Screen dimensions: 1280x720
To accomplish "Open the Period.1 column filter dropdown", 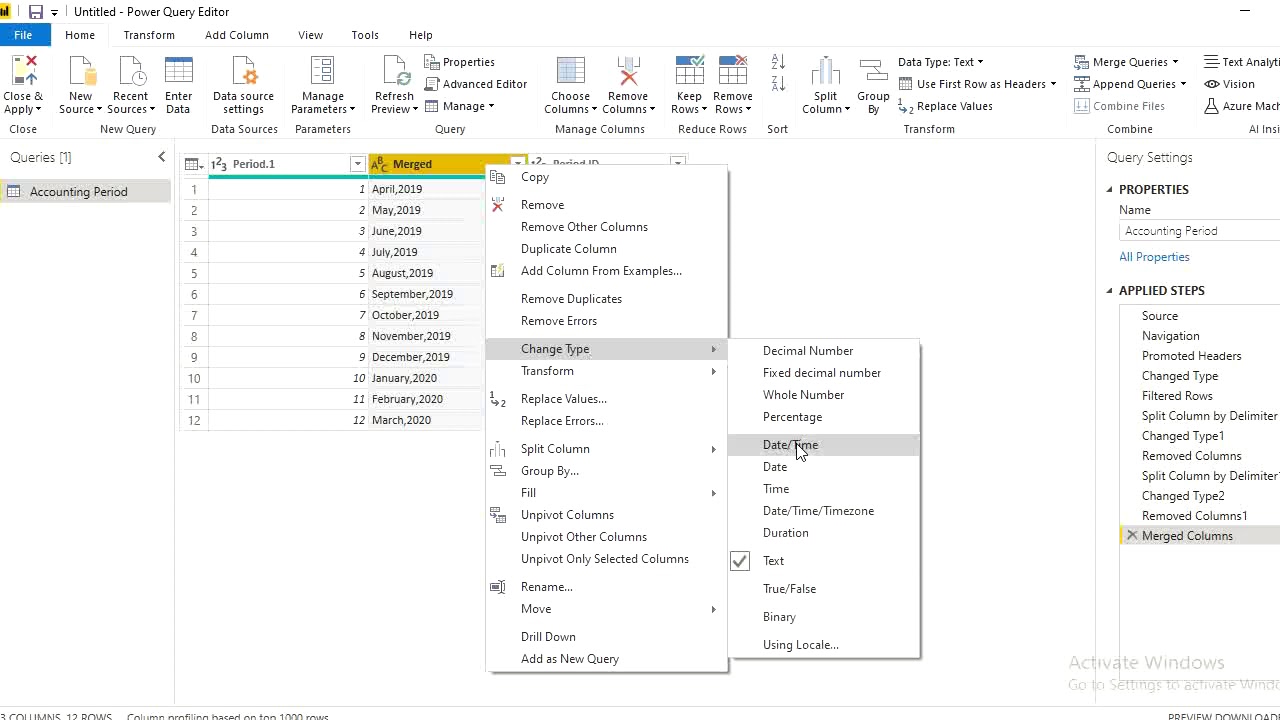I will click(x=357, y=164).
